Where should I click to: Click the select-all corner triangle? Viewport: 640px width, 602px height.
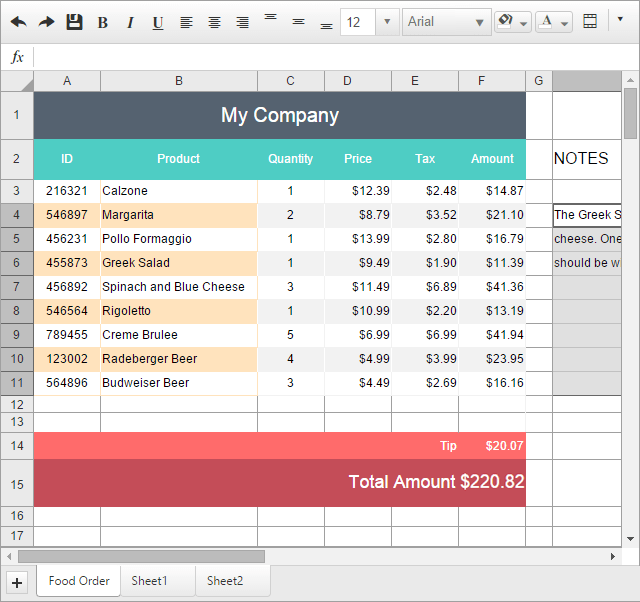tap(17, 81)
